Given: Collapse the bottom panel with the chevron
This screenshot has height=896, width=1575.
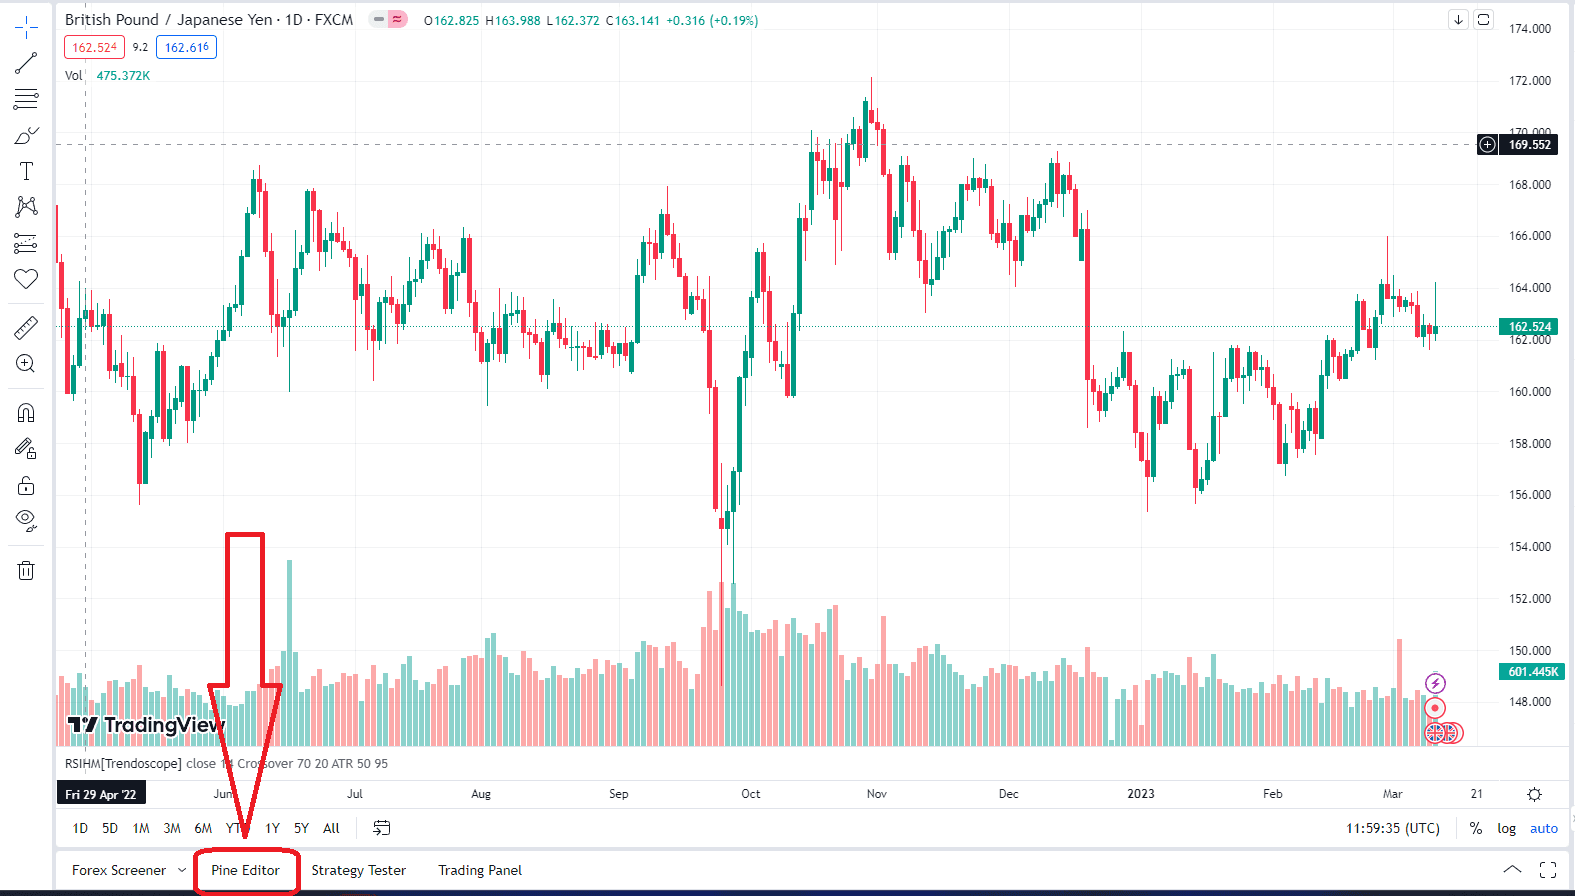Looking at the screenshot, I should coord(1513,870).
